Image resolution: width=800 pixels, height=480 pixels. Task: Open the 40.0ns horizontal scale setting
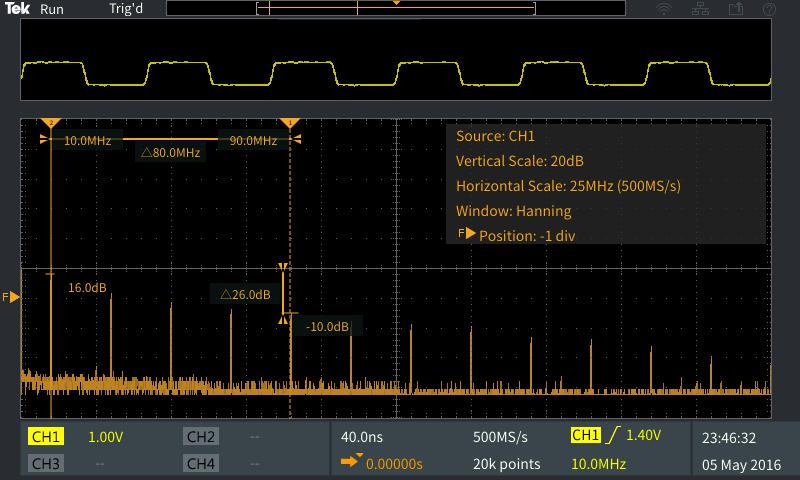click(x=362, y=437)
